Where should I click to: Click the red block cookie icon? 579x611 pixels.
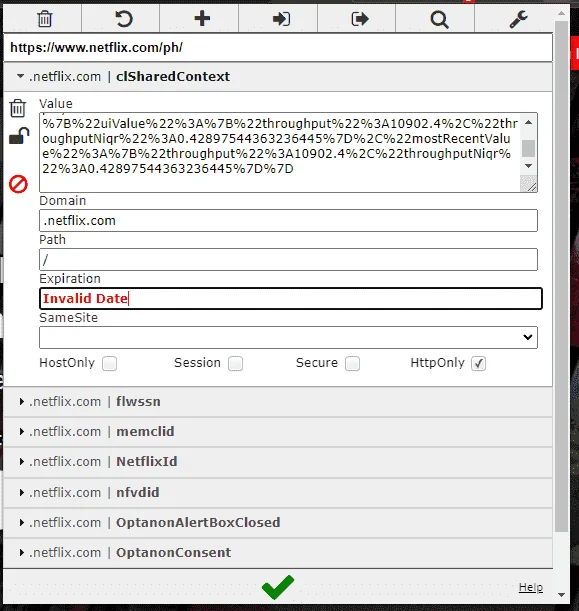18,184
